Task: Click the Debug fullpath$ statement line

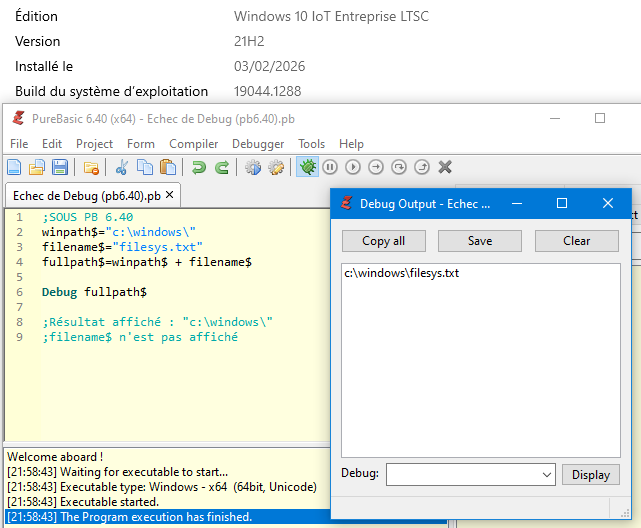Action: click(94, 292)
